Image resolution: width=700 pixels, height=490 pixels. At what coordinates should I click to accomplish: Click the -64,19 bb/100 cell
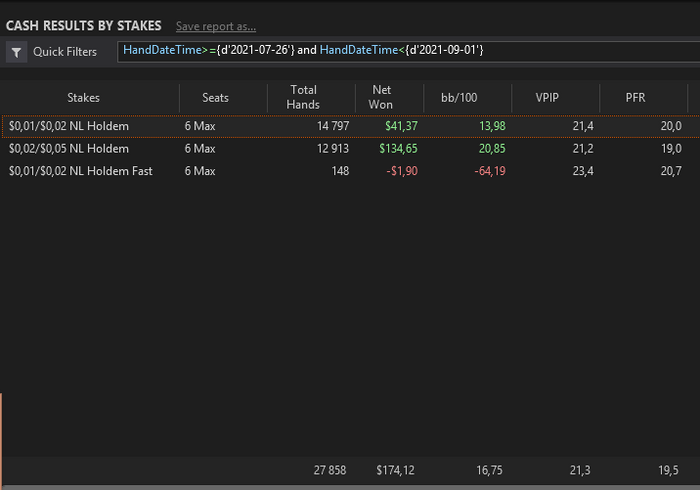(x=490, y=171)
